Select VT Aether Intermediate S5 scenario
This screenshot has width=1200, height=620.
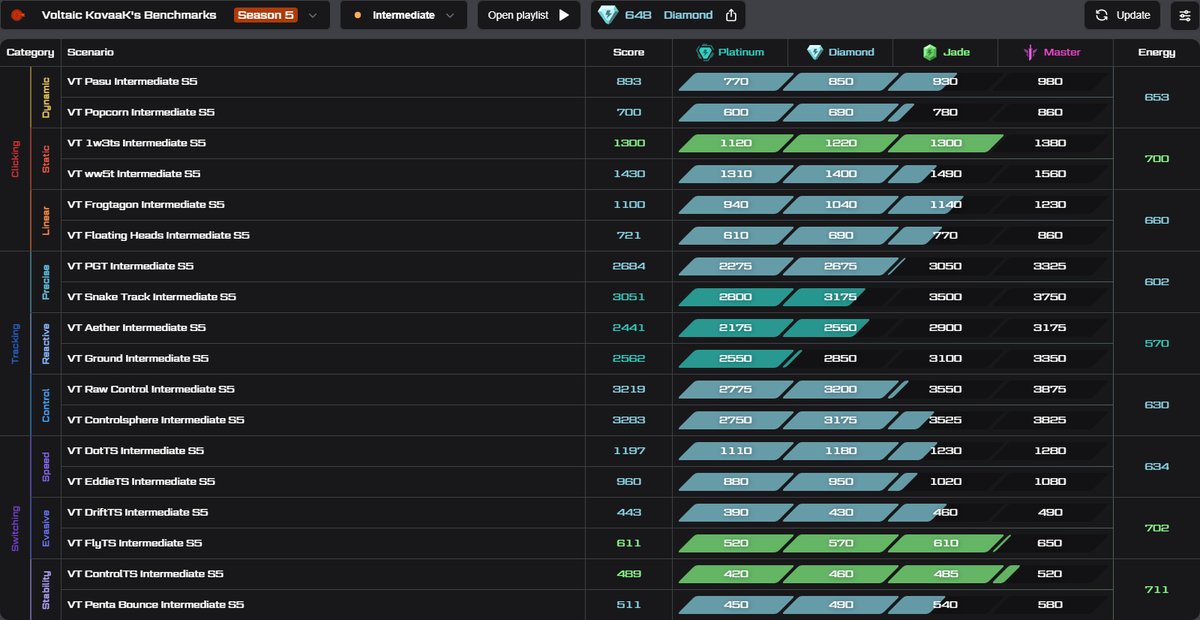[x=136, y=328]
